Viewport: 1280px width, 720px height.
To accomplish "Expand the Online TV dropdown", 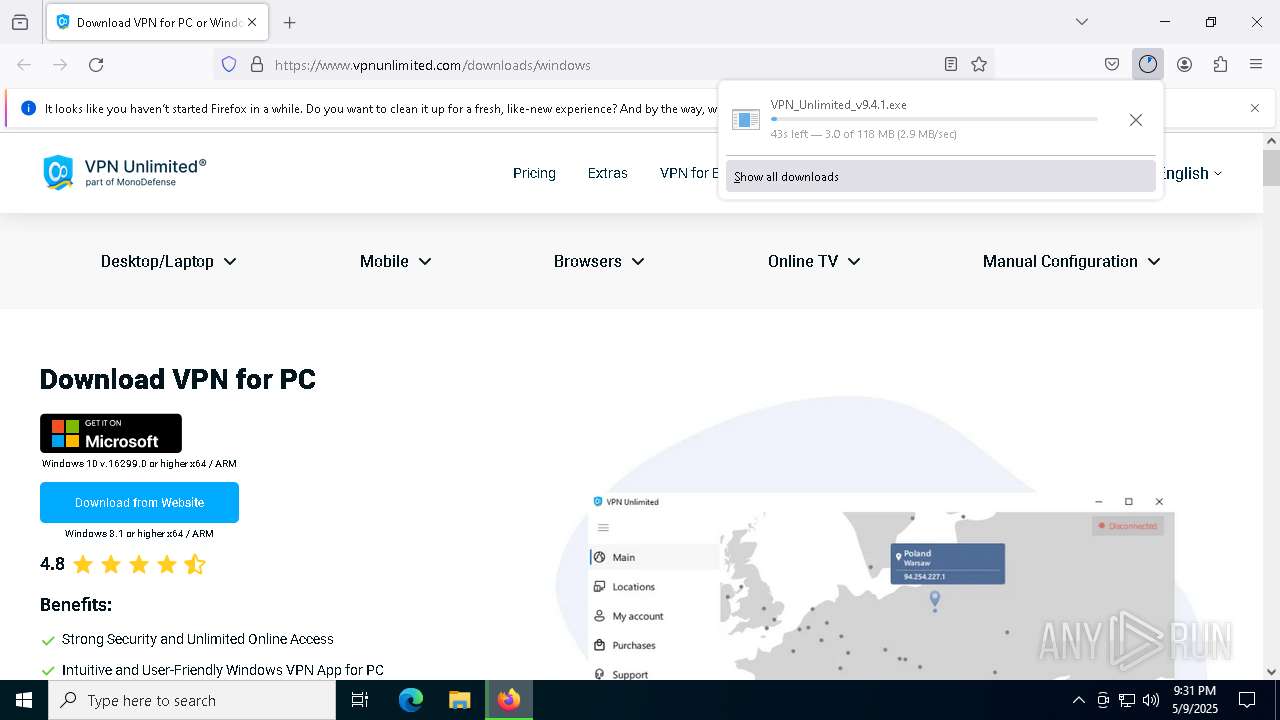I will coord(814,261).
